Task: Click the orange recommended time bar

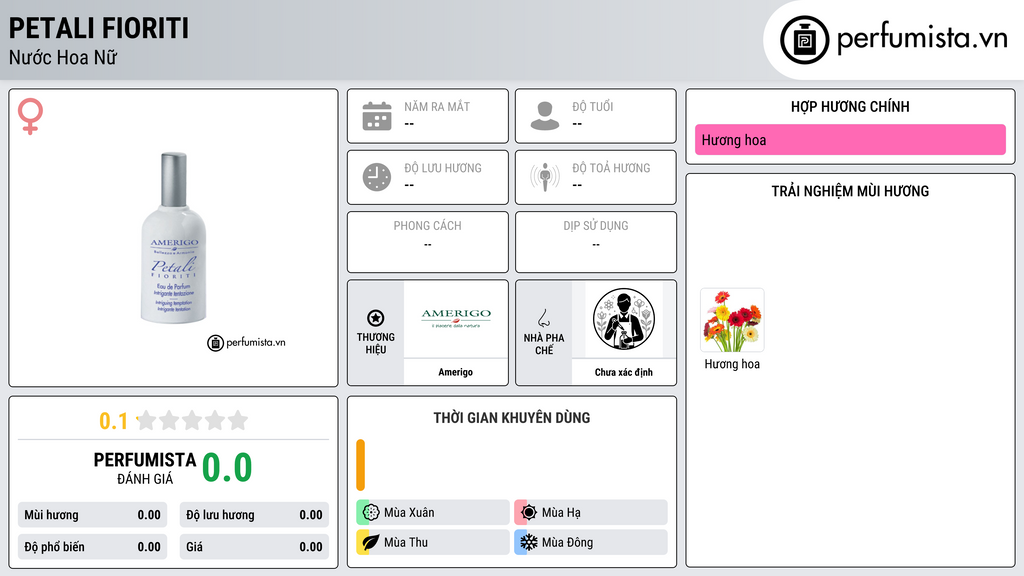Action: (360, 465)
